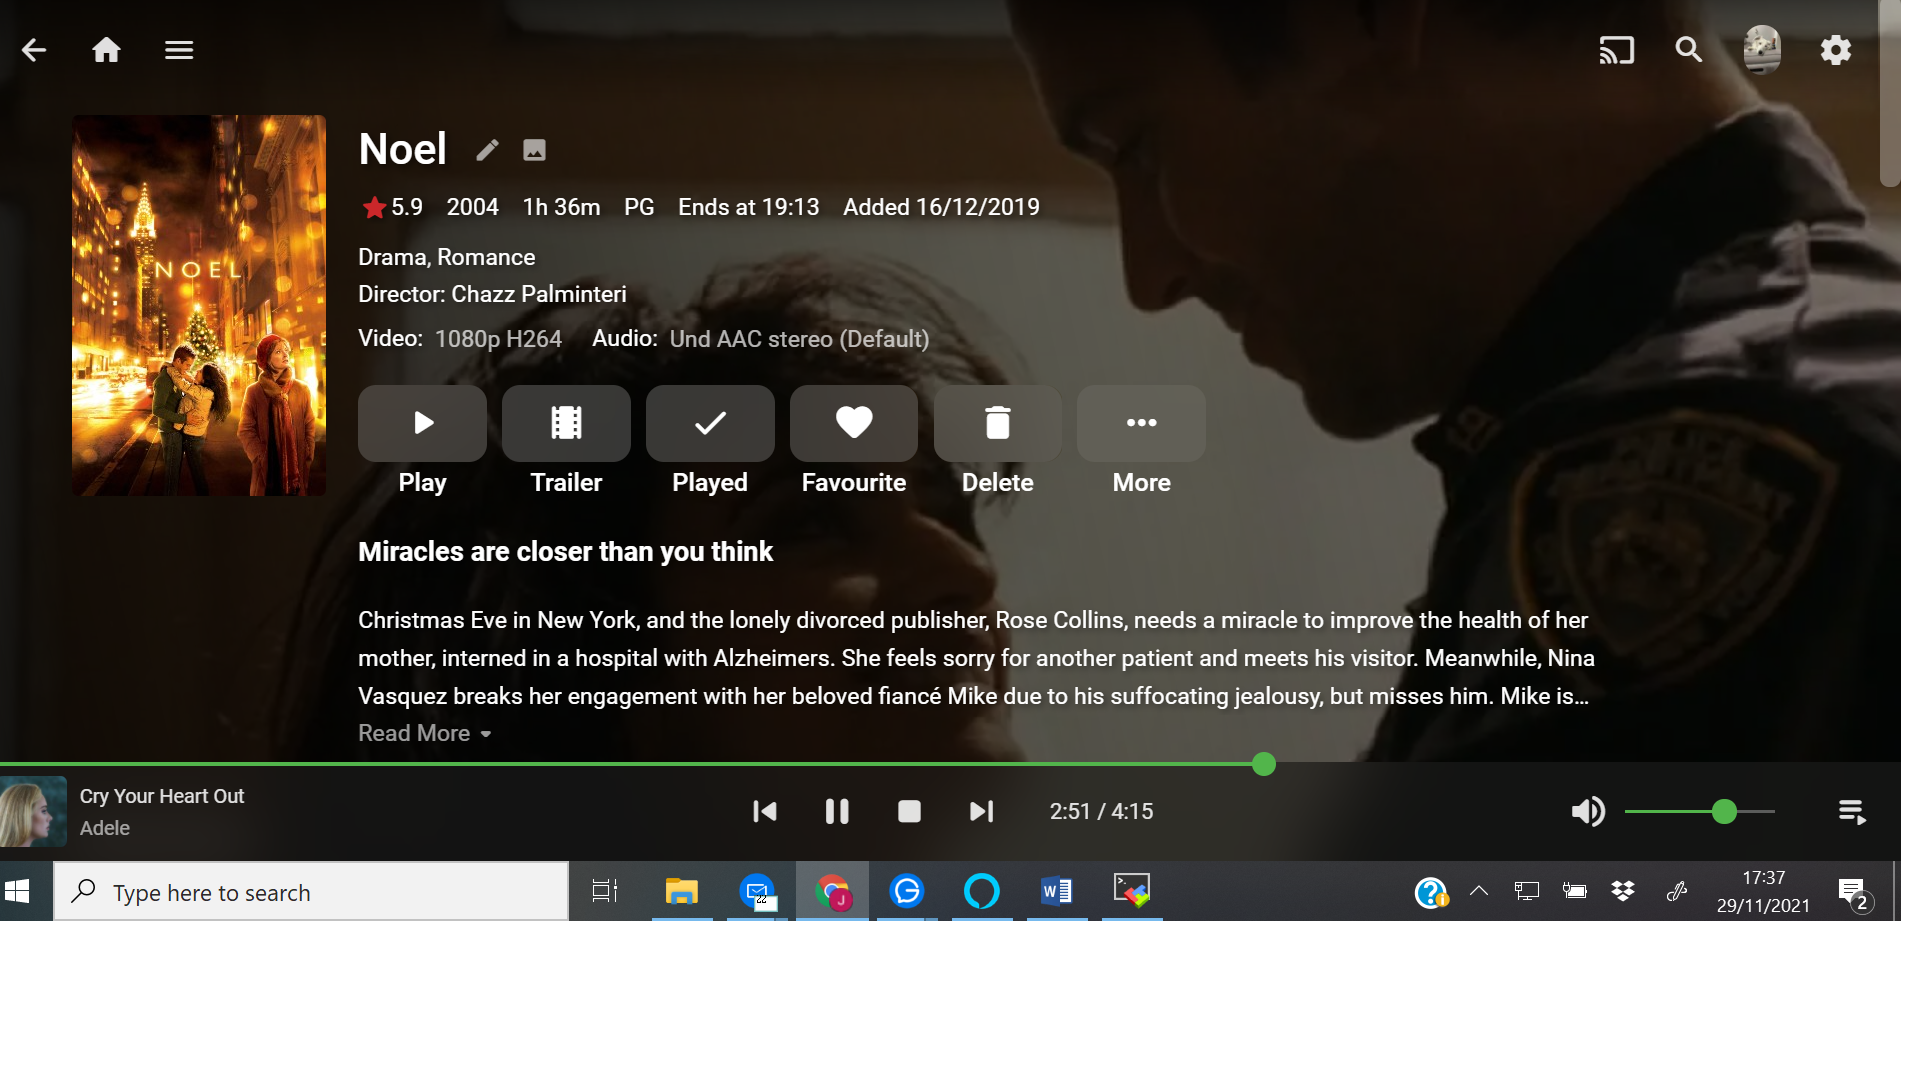Open search with magnifier icon

[x=1689, y=50]
